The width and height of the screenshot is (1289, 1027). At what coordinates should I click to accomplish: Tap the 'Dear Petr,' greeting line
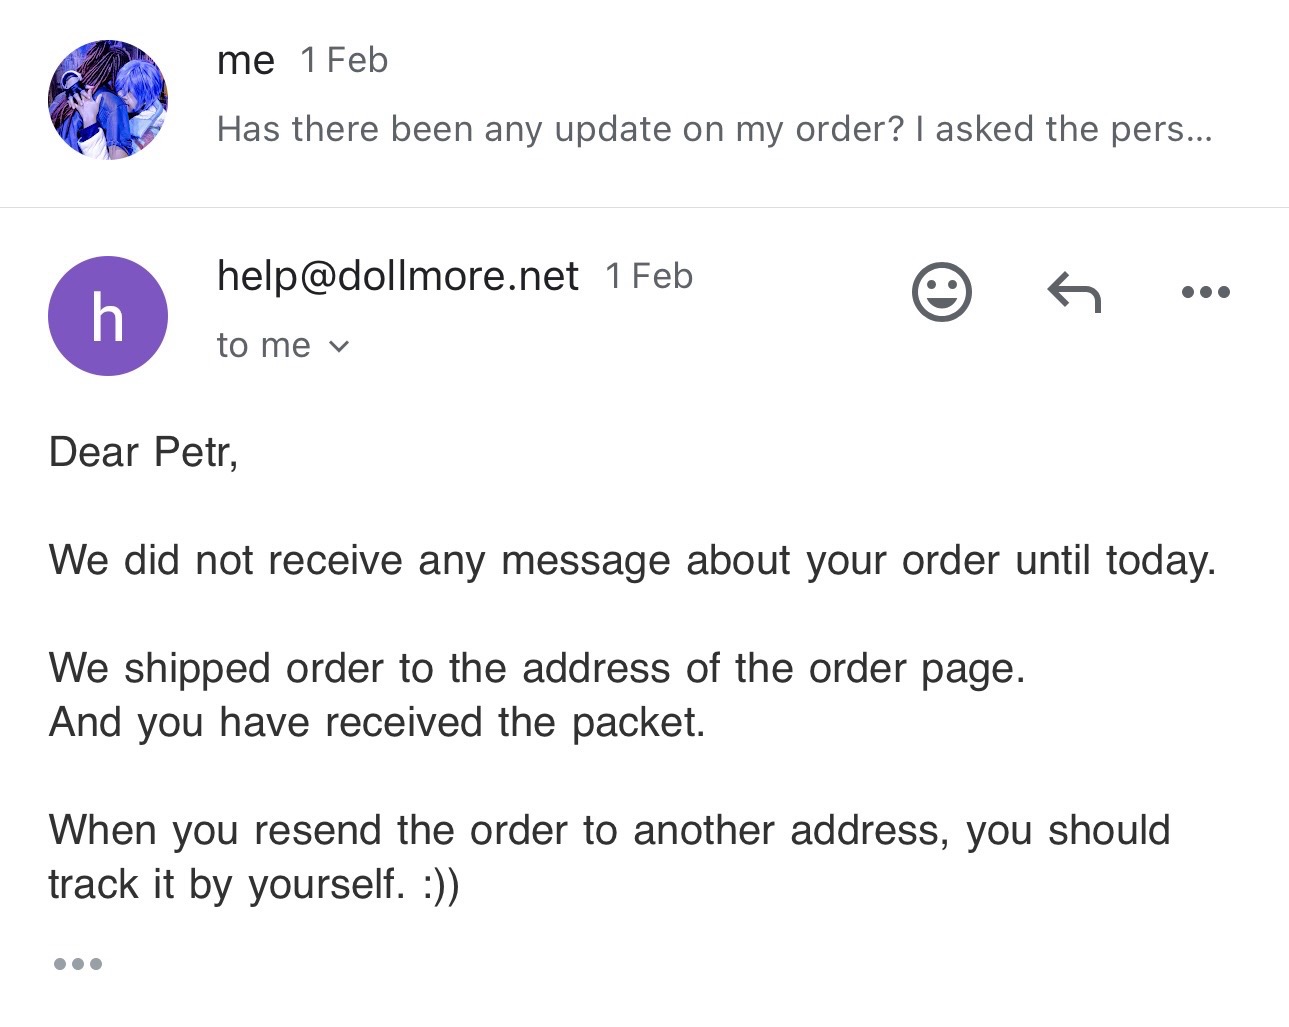[143, 452]
